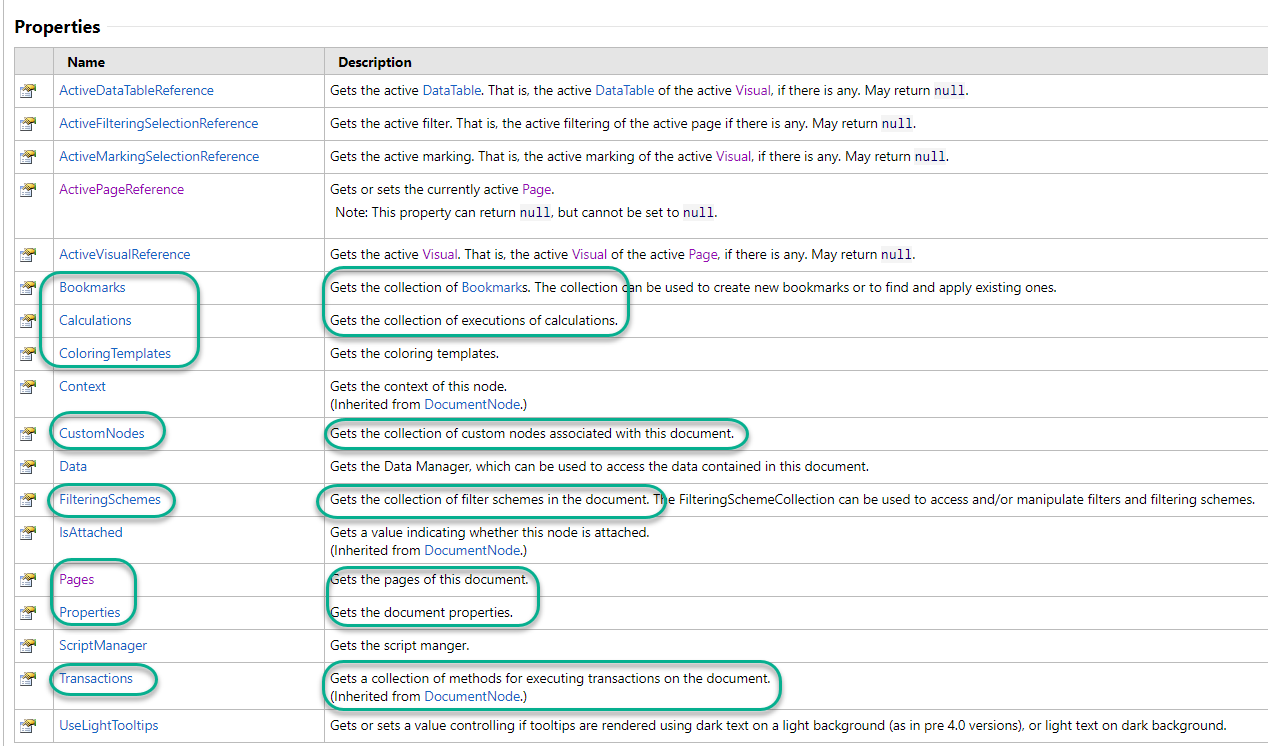Open the Pages property link

click(x=76, y=579)
